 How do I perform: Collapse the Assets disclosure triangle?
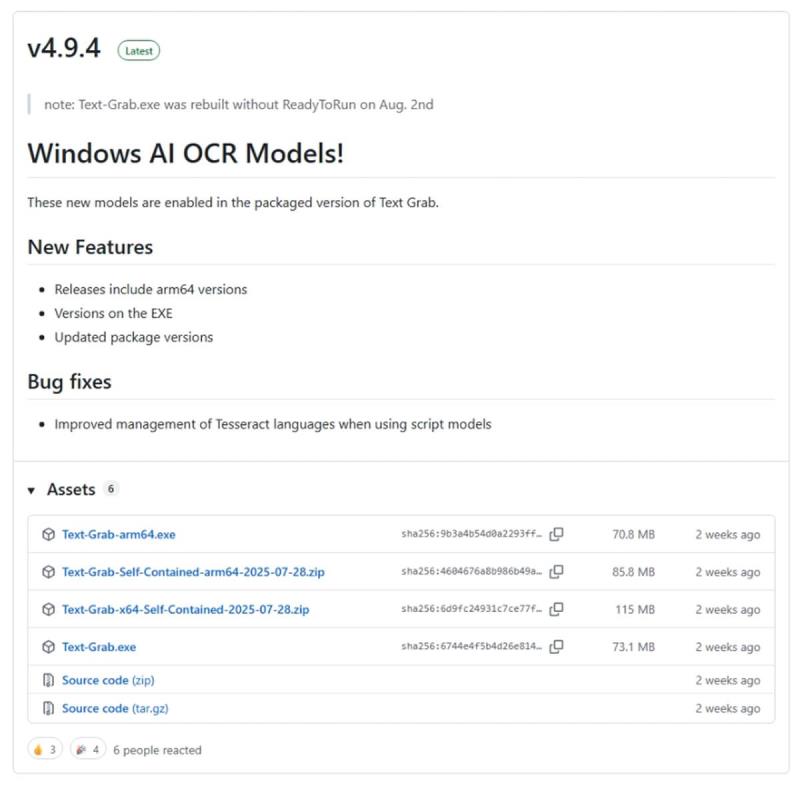pyautogui.click(x=31, y=490)
